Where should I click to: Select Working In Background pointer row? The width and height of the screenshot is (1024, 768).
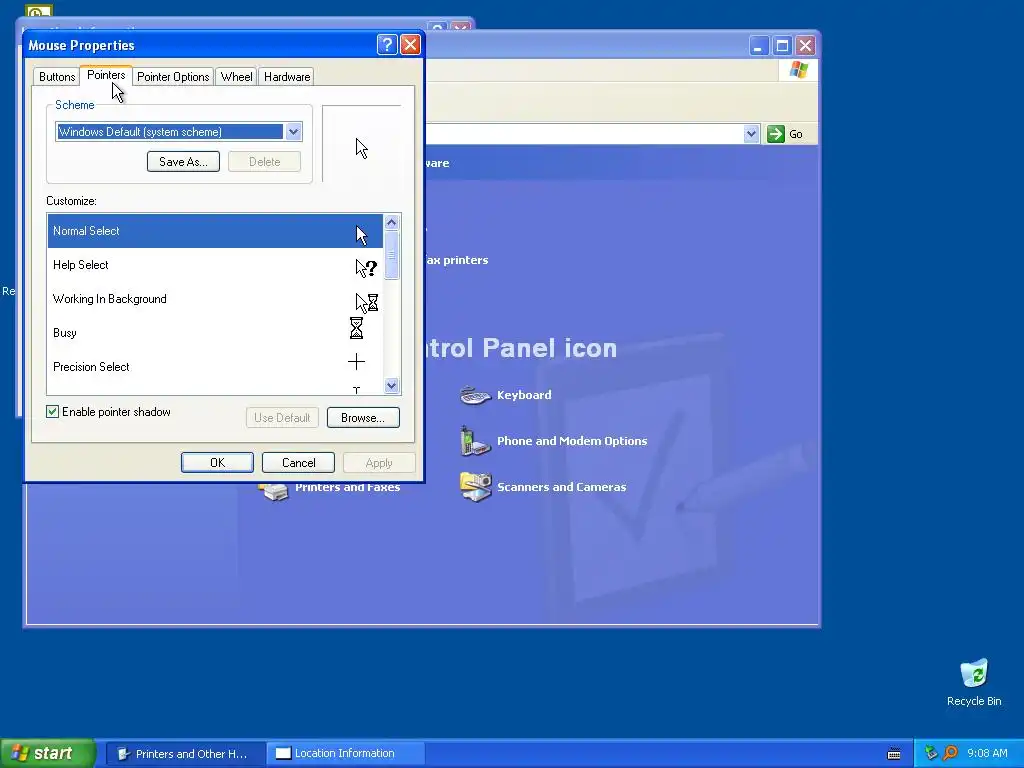(215, 298)
